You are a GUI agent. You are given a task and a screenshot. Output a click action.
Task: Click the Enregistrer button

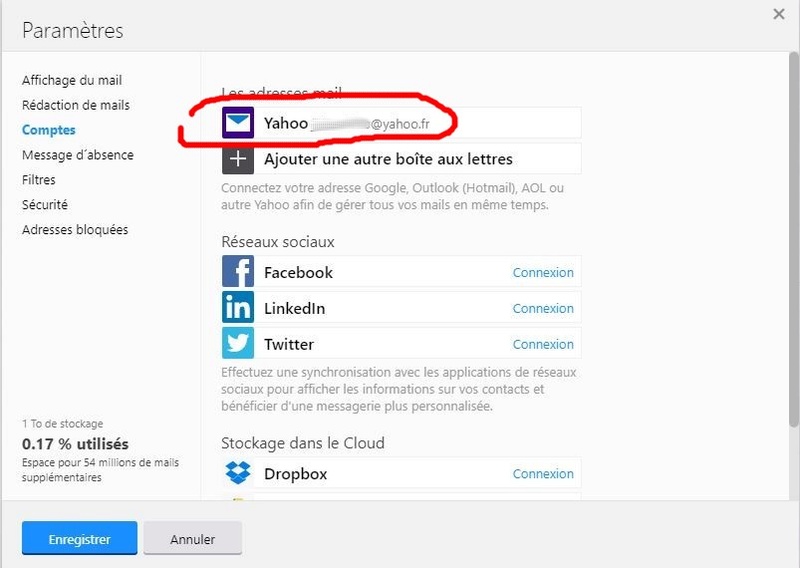pyautogui.click(x=80, y=538)
